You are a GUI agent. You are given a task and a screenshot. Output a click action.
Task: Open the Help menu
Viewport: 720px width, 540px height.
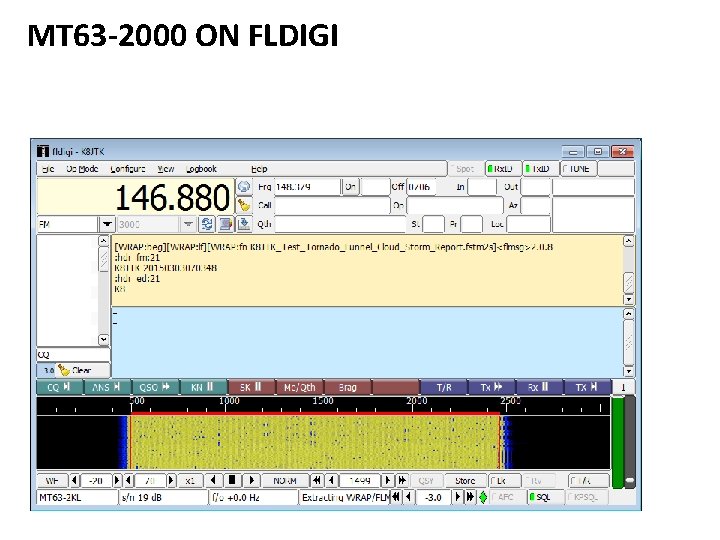click(x=259, y=169)
